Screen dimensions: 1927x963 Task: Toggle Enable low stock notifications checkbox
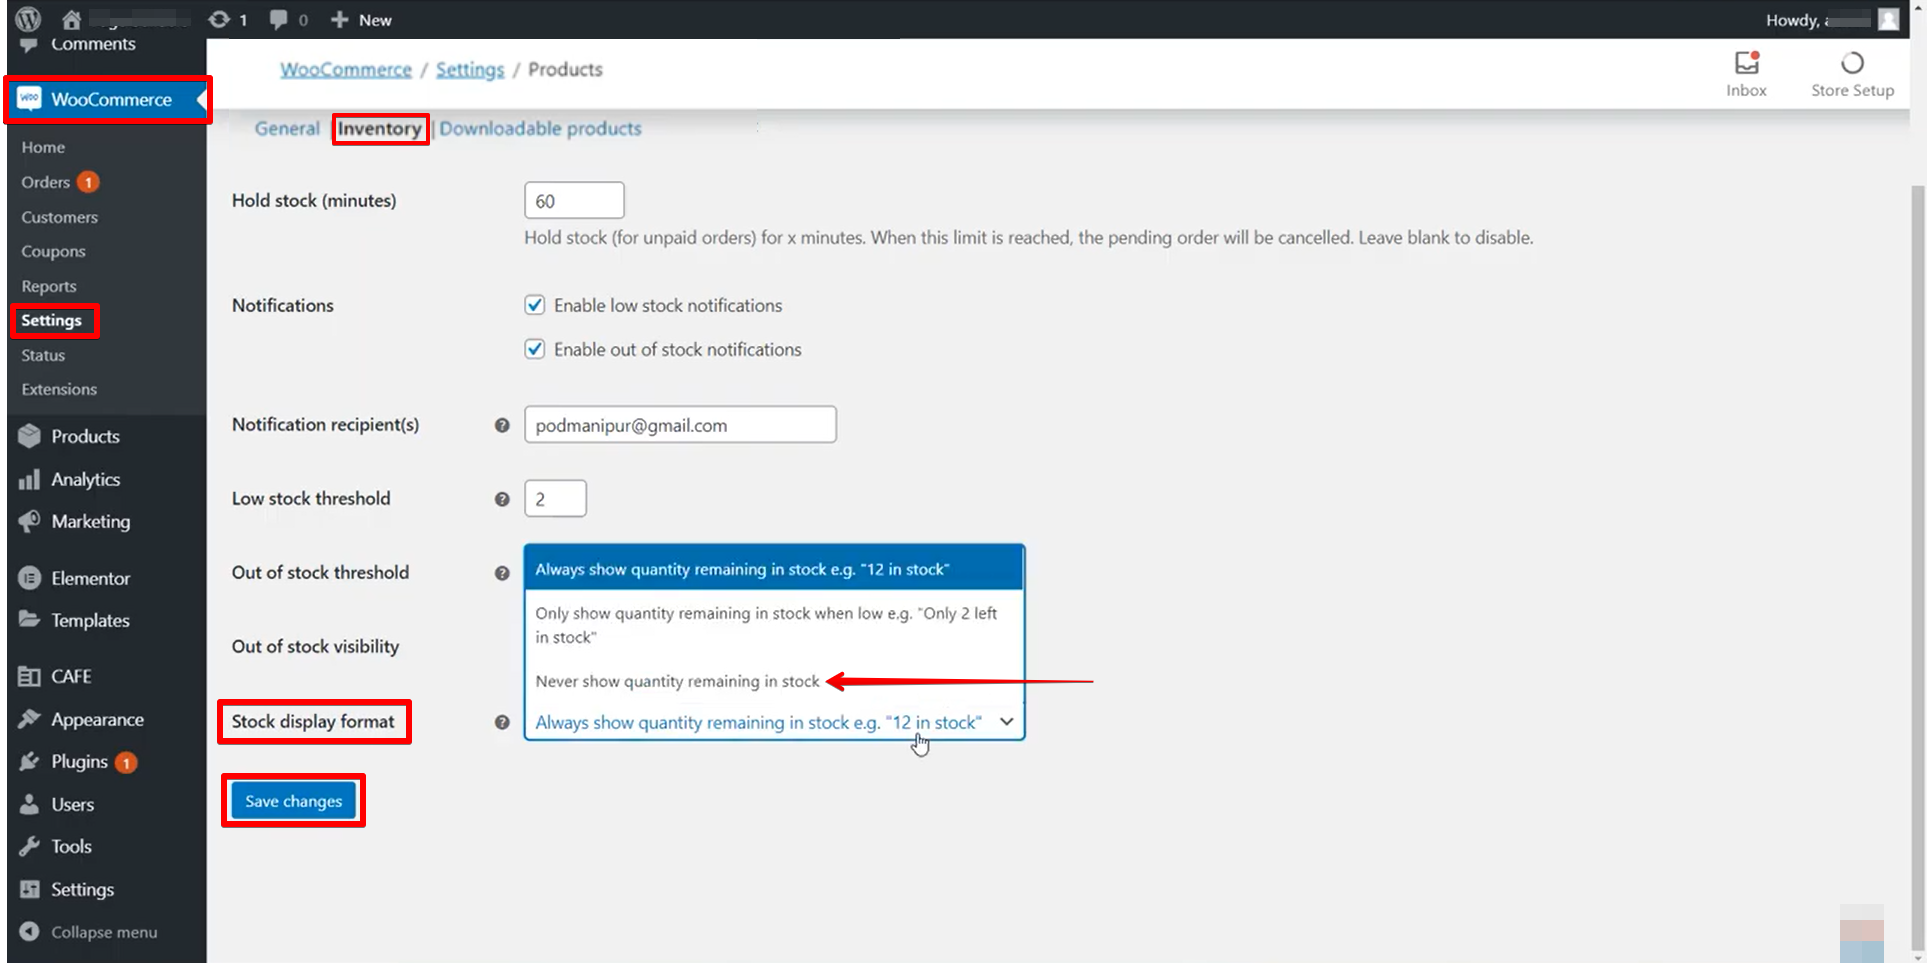tap(535, 305)
